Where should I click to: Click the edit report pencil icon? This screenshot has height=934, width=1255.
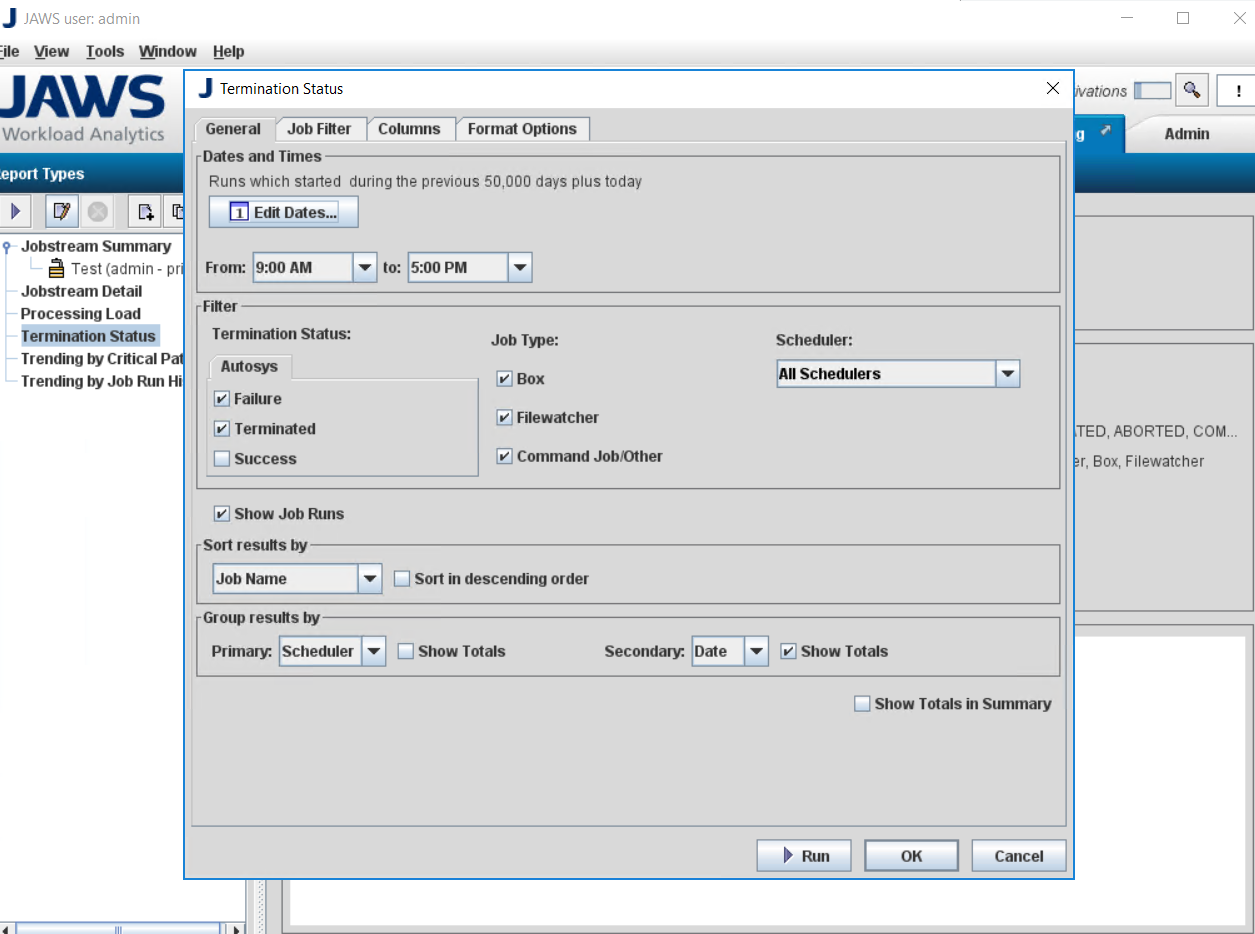click(x=62, y=211)
